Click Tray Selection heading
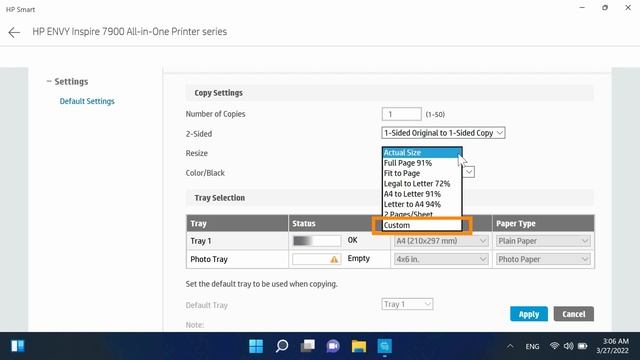This screenshot has height=360, width=640. coord(220,198)
